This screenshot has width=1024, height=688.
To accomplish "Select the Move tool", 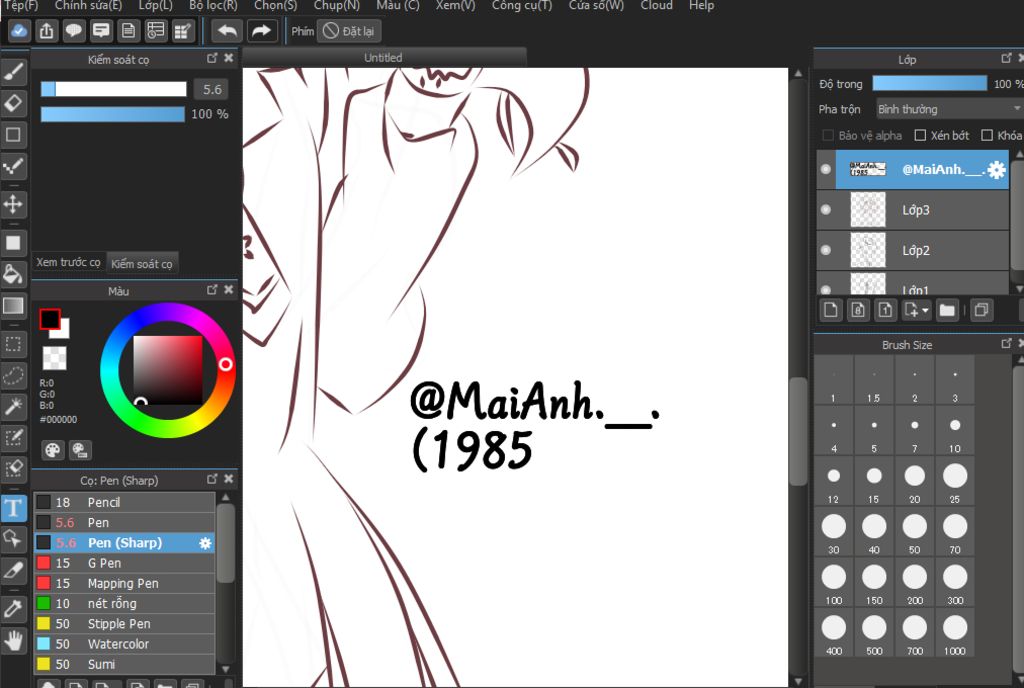I will [x=14, y=204].
